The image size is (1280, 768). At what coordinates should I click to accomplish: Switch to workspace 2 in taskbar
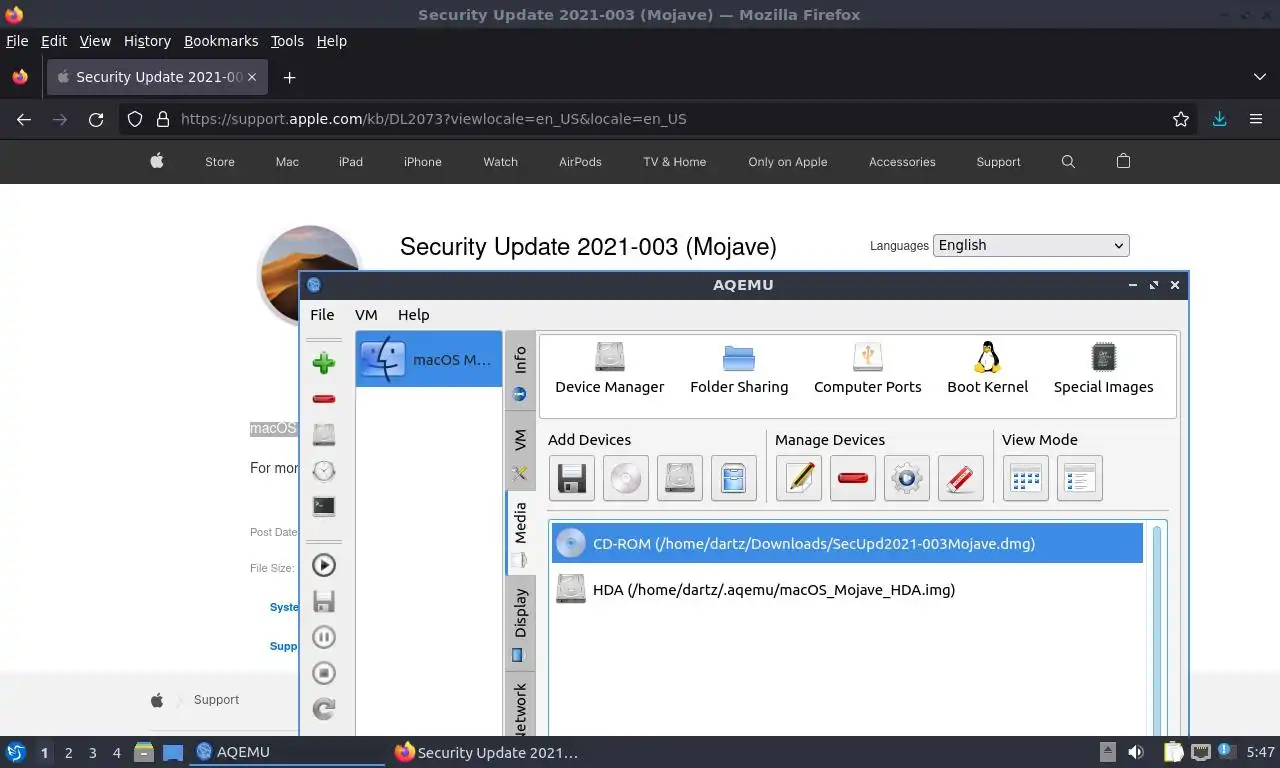[x=68, y=752]
